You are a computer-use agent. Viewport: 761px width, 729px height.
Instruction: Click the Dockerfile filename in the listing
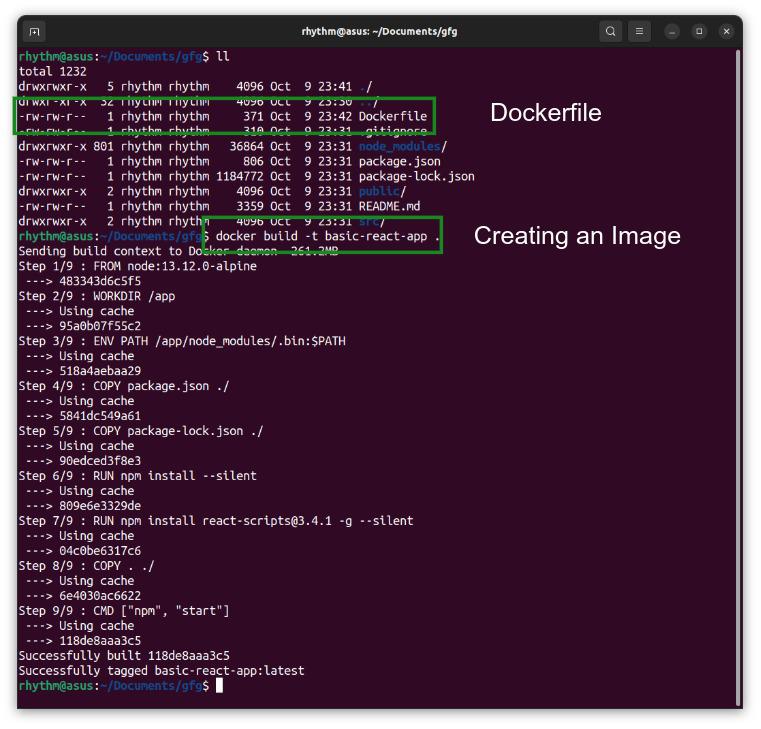pyautogui.click(x=392, y=116)
